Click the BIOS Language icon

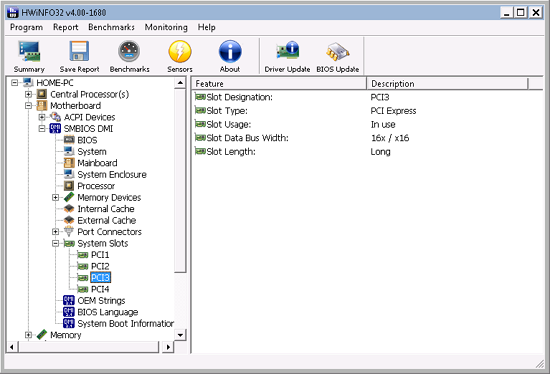click(x=69, y=312)
